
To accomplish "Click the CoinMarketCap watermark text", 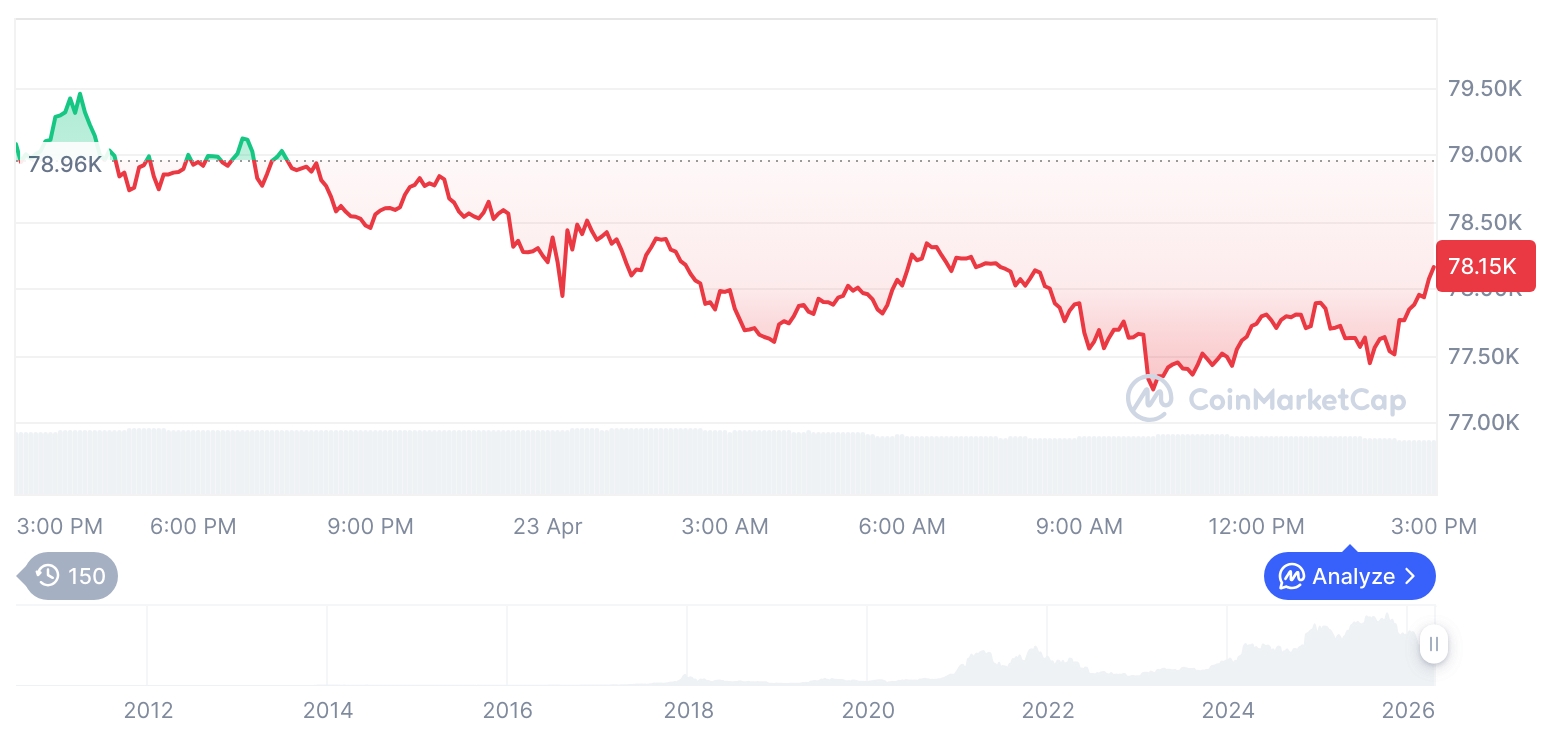I will (x=1297, y=400).
